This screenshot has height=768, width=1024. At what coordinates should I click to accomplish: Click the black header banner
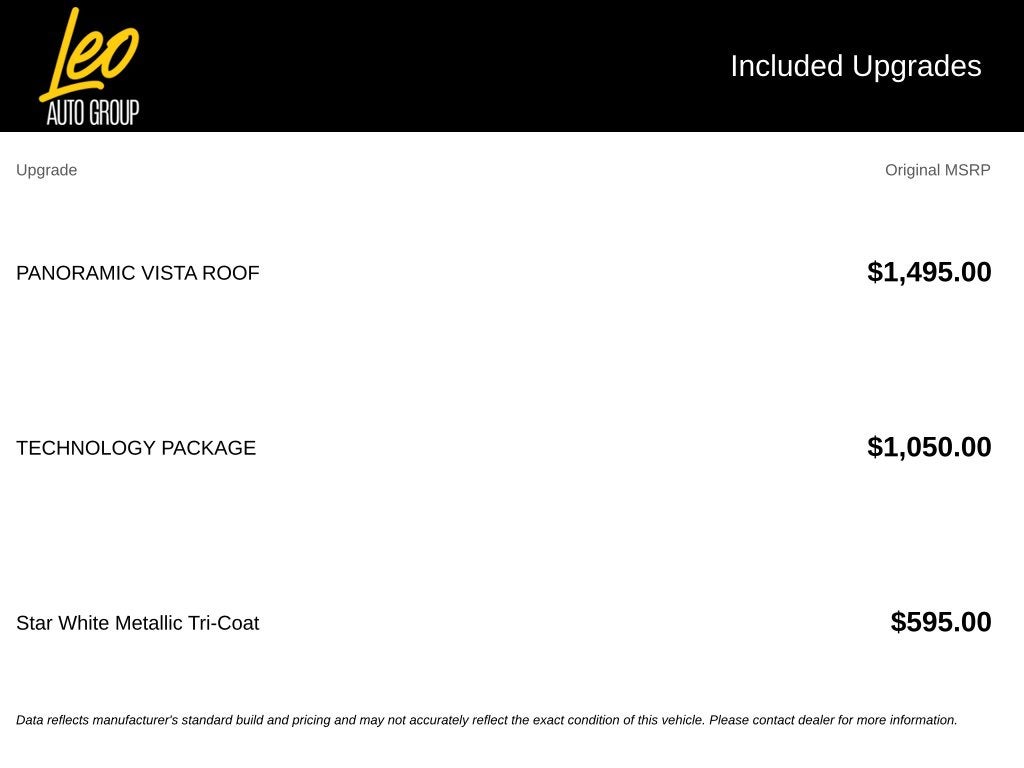[x=512, y=66]
